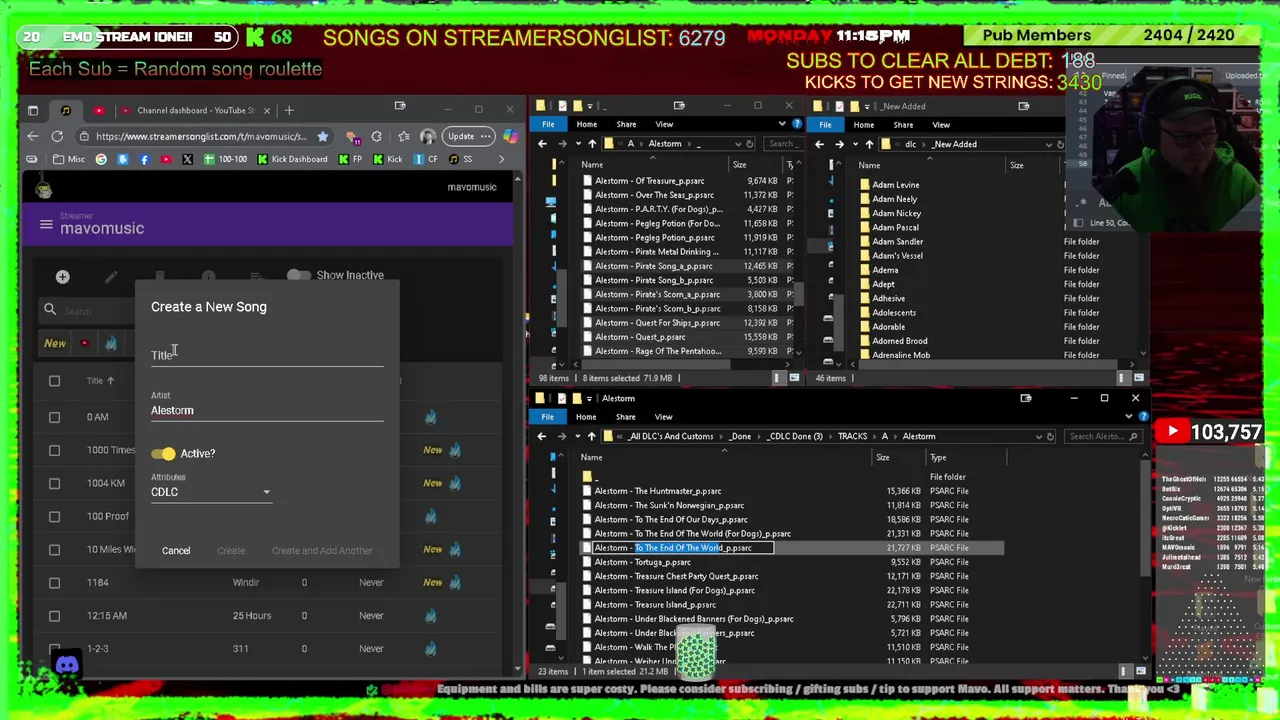Check the checkbox for 100 Proof row
This screenshot has width=1280, height=720.
coord(55,516)
